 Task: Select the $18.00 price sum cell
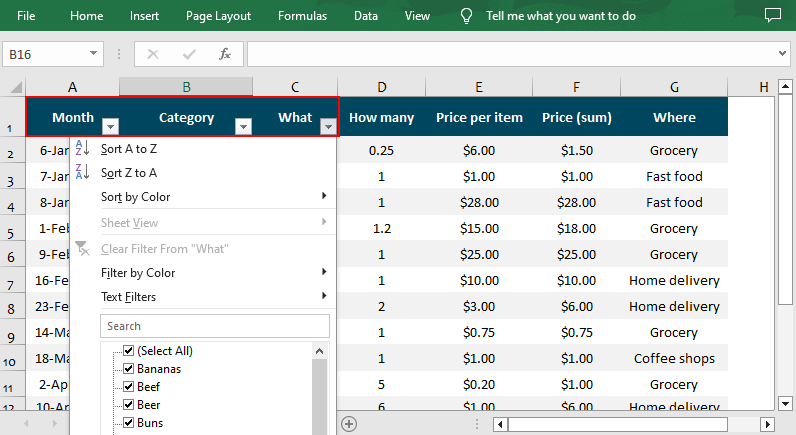pos(577,228)
